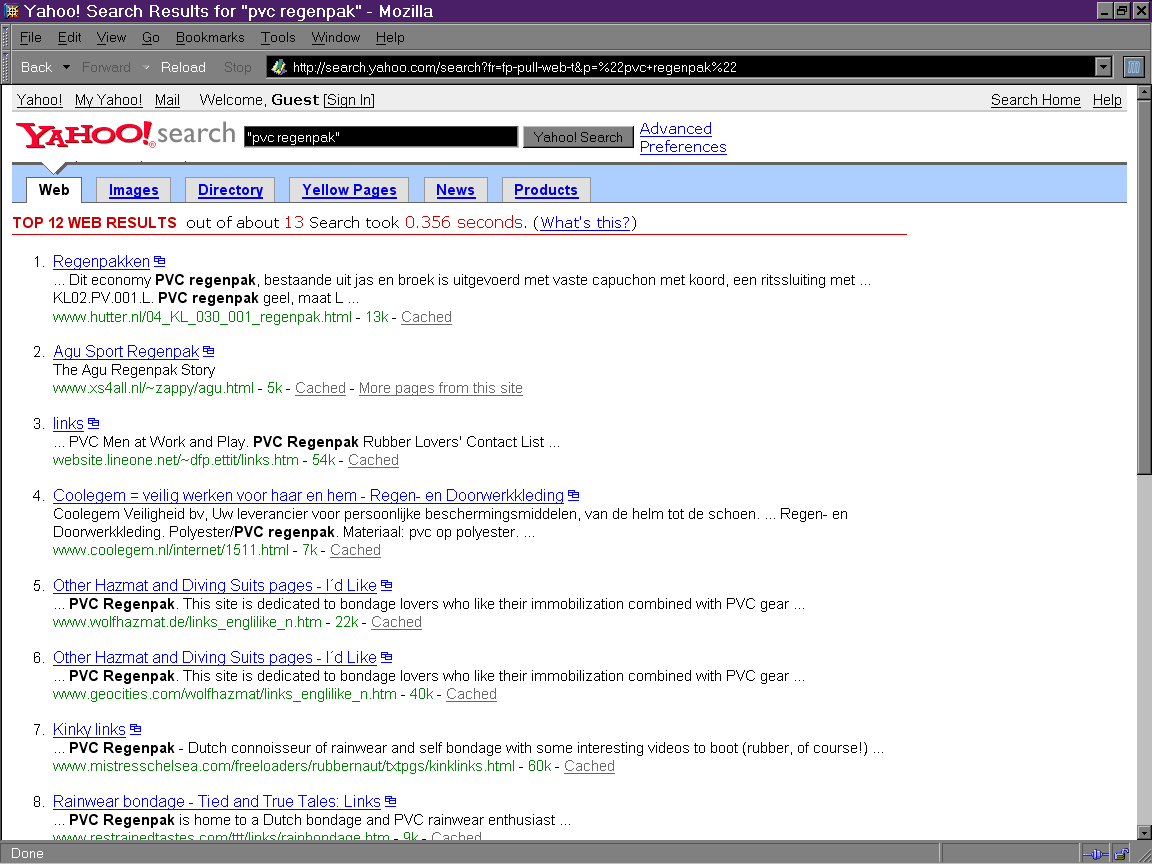Image resolution: width=1152 pixels, height=864 pixels.
Task: Open the View menu
Action: (111, 37)
